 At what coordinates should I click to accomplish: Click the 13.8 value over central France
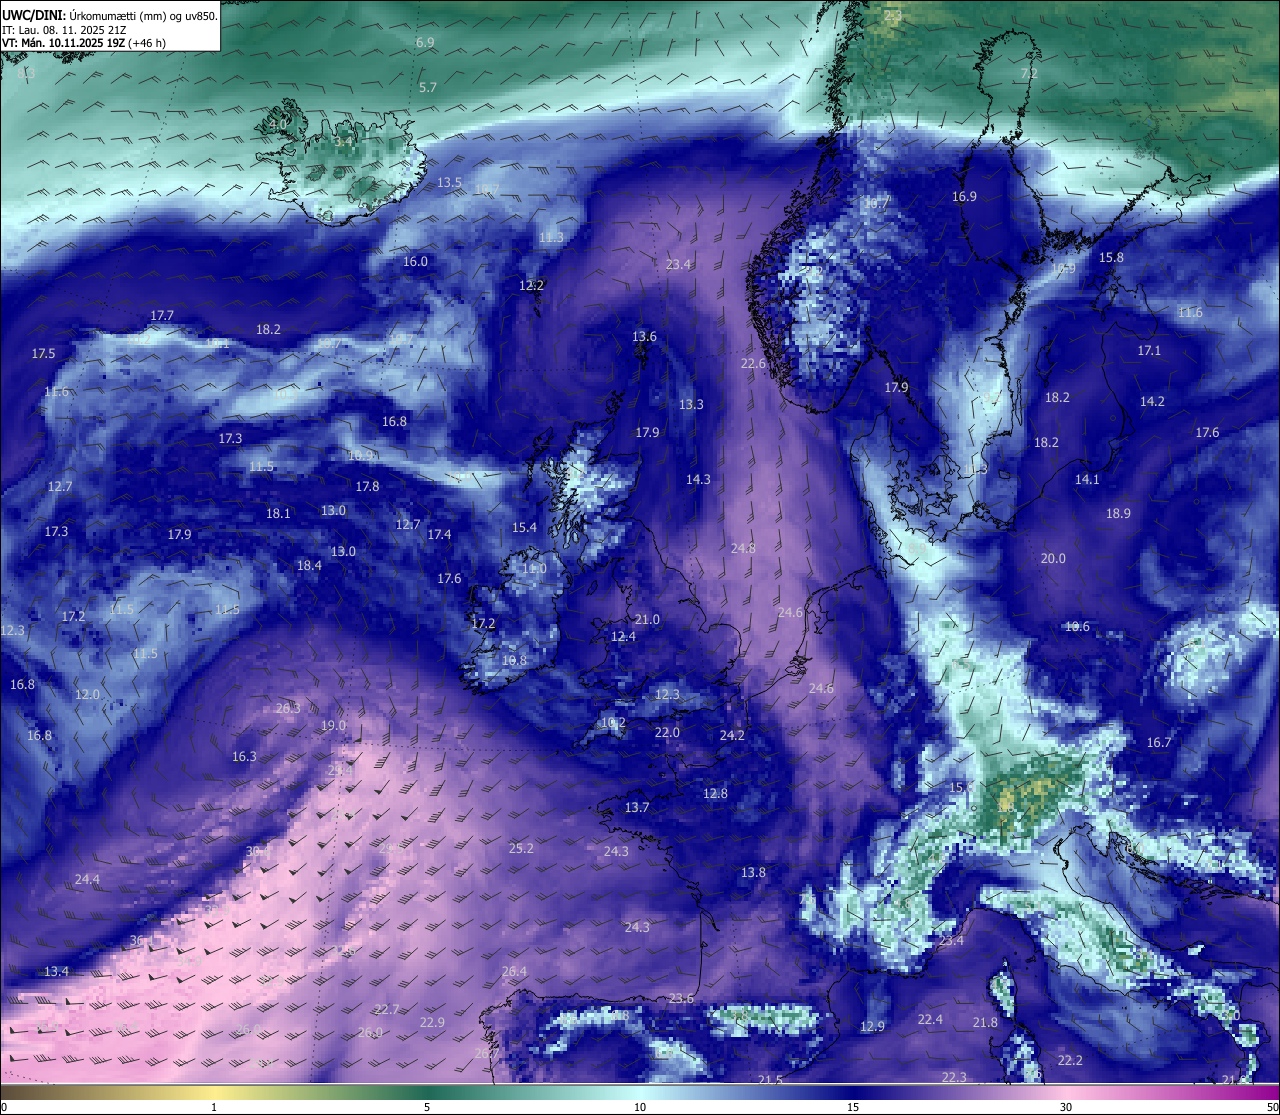[x=753, y=873]
